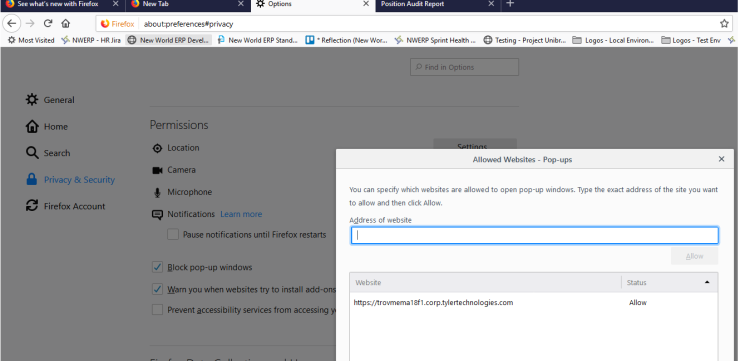Click the Allow button in the dialog

pyautogui.click(x=694, y=256)
